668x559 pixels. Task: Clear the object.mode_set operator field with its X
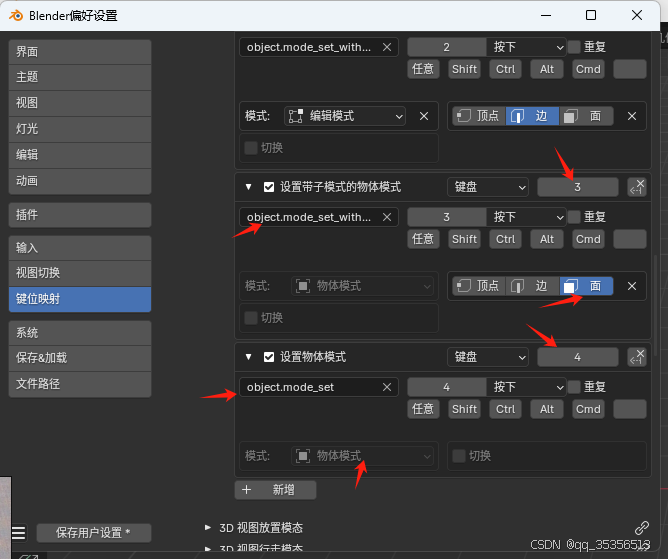[x=386, y=387]
